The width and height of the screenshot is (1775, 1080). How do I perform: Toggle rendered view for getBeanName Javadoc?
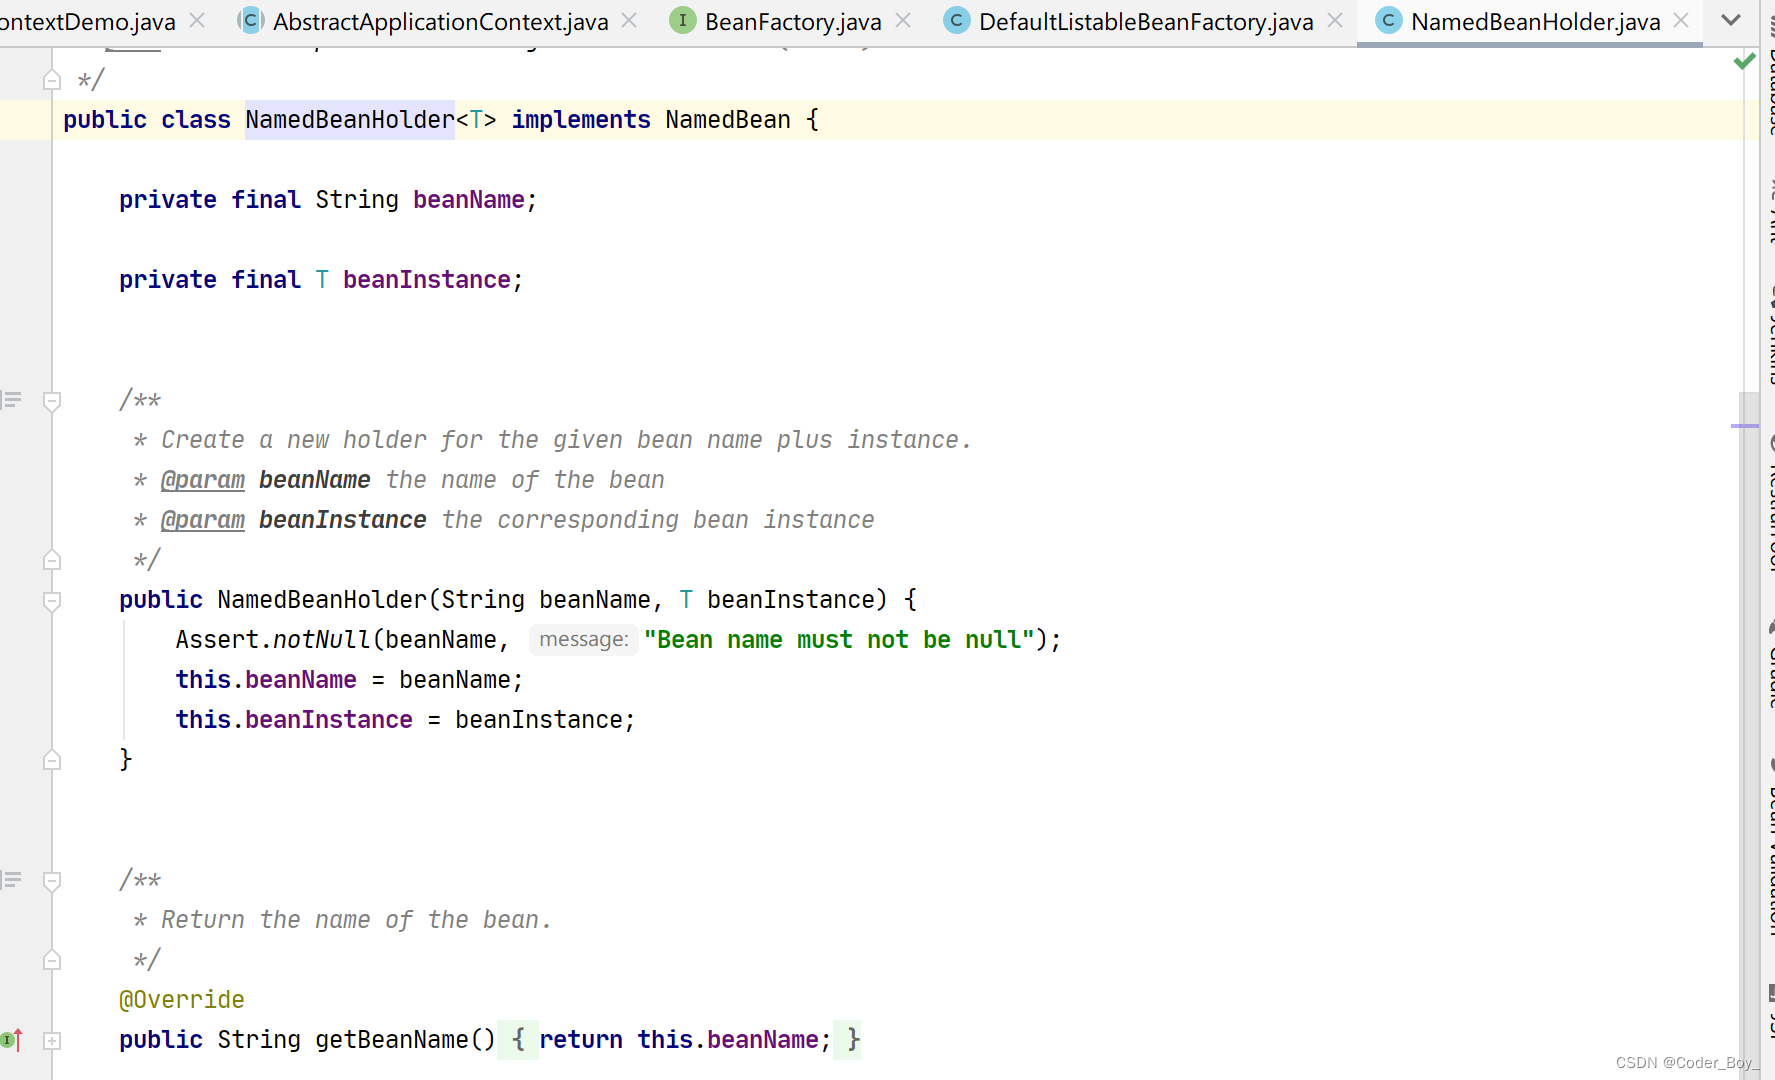point(12,880)
